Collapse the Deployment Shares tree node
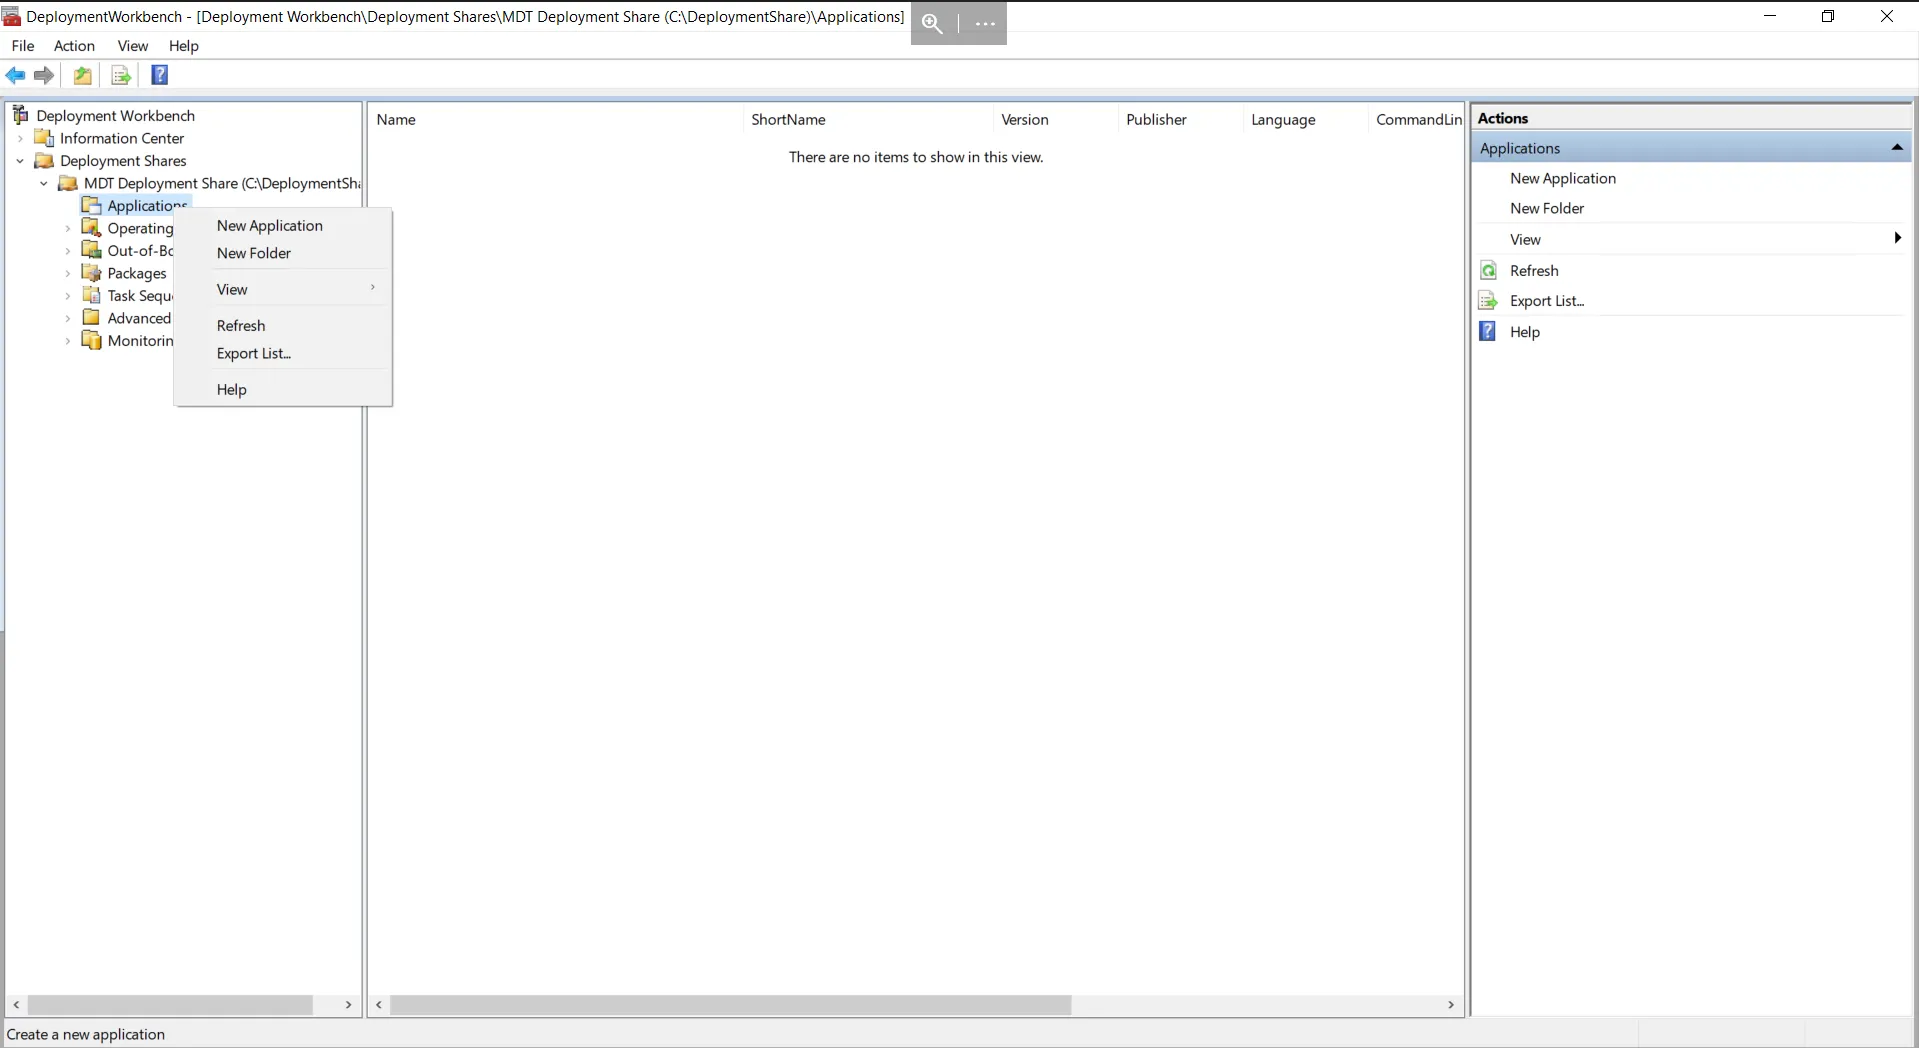Screen dimensions: 1919x1048 click(19, 161)
